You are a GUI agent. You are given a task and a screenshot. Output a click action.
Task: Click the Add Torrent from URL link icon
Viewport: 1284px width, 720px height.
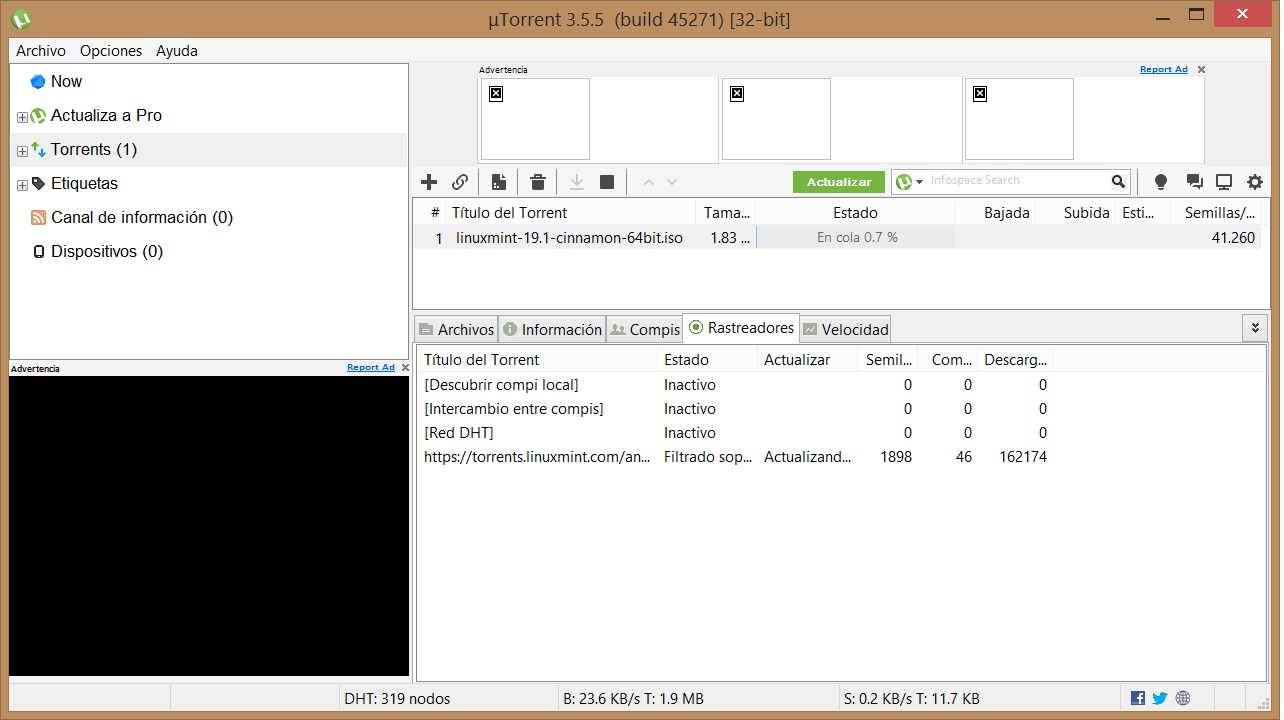pos(460,182)
